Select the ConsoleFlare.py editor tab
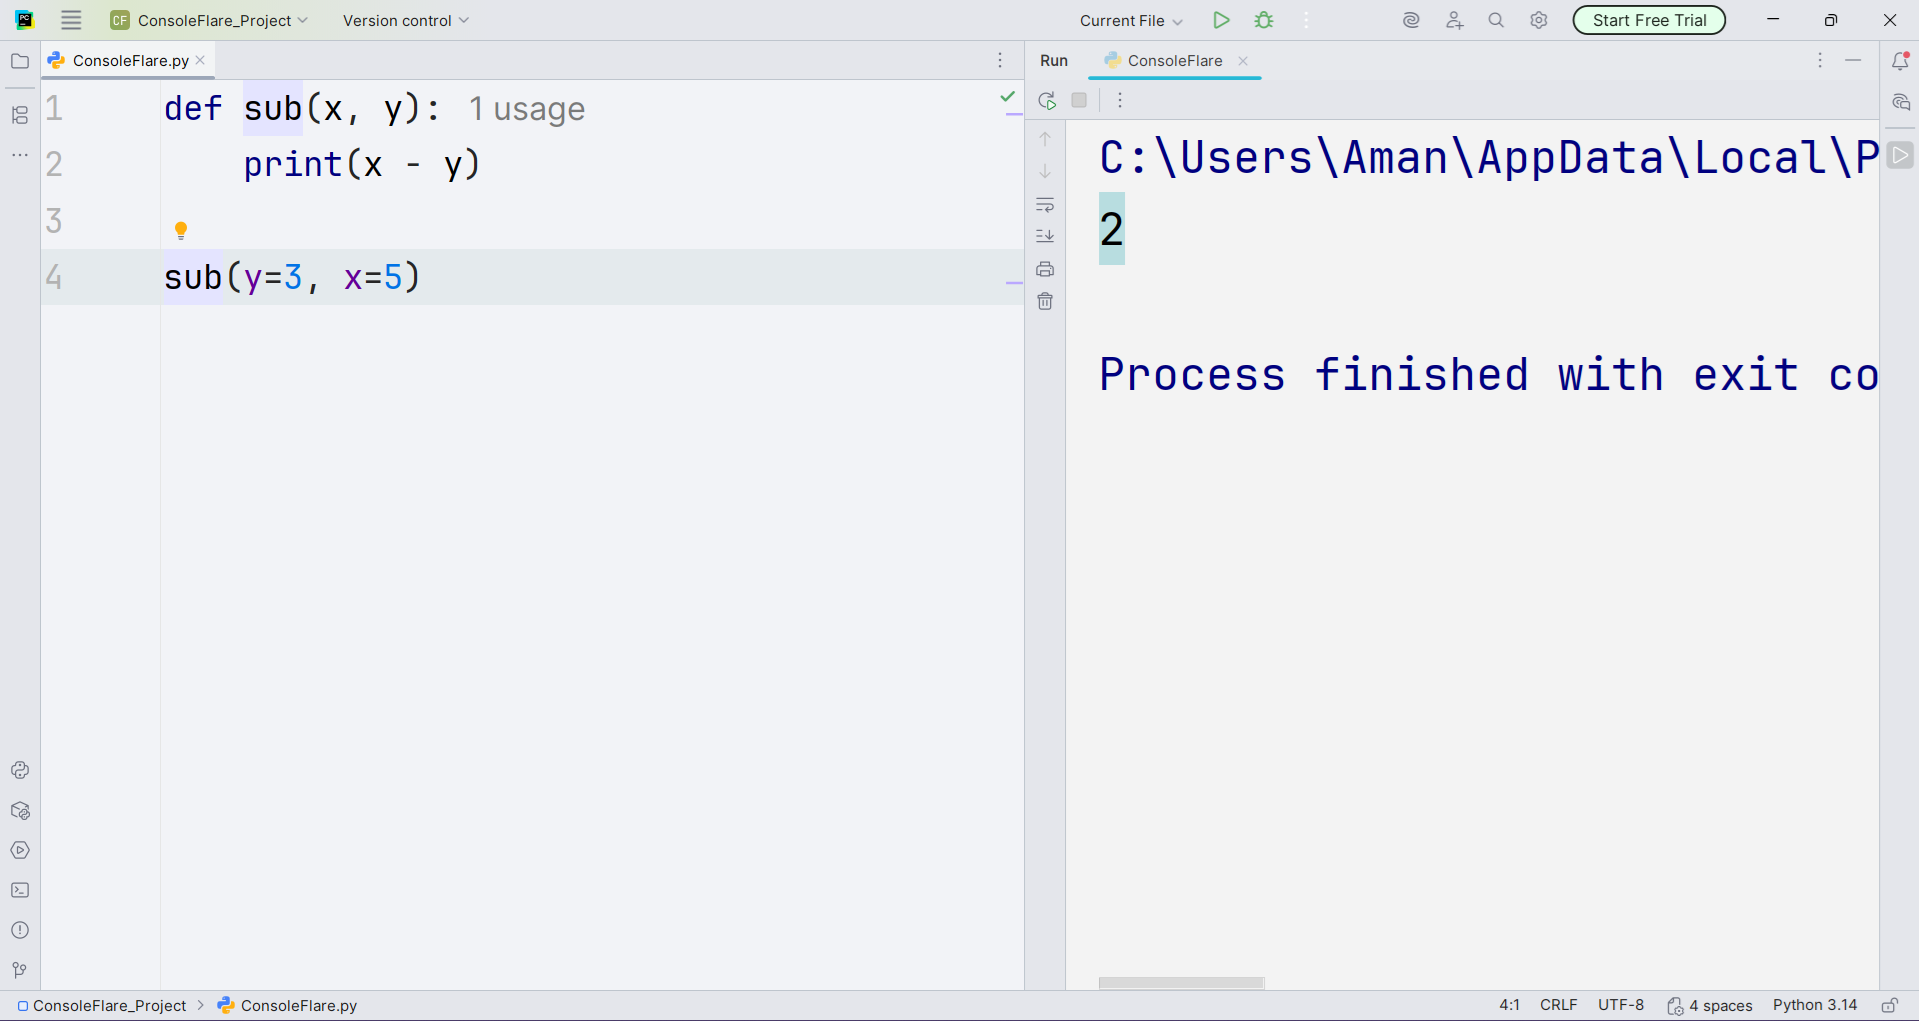1919x1022 pixels. coord(130,61)
